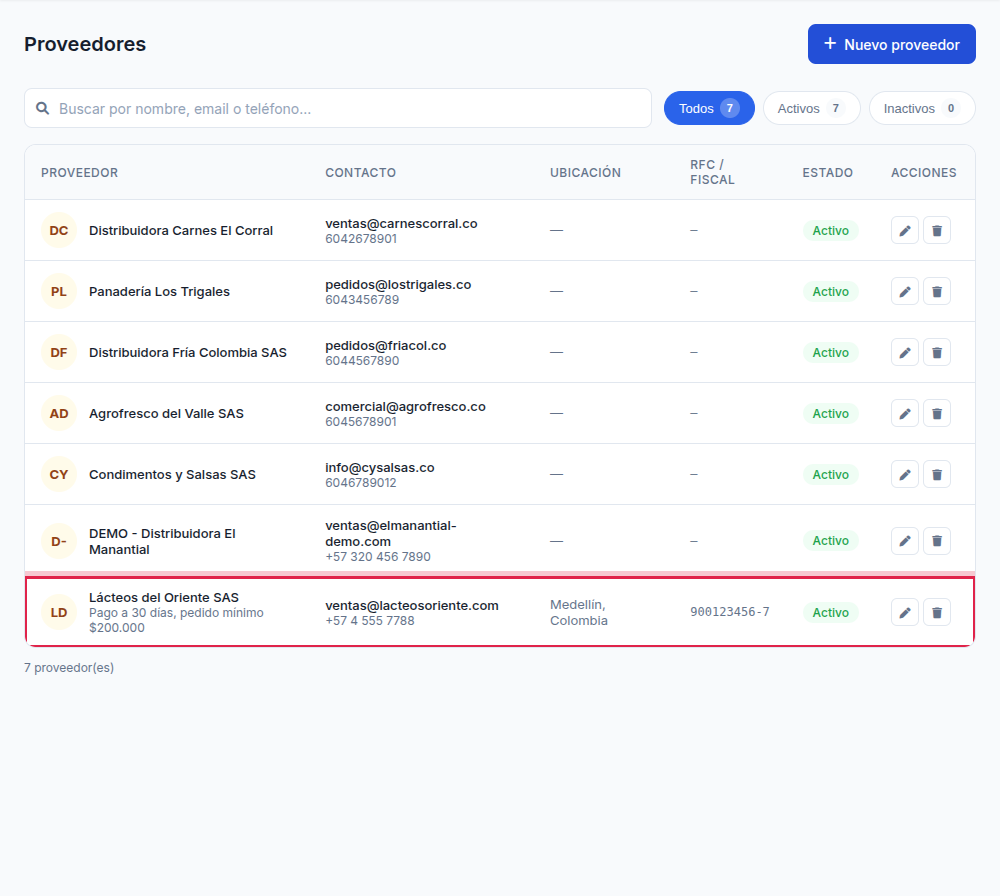Click email pedidos@friacol.co
Image resolution: width=1000 pixels, height=896 pixels.
point(386,346)
